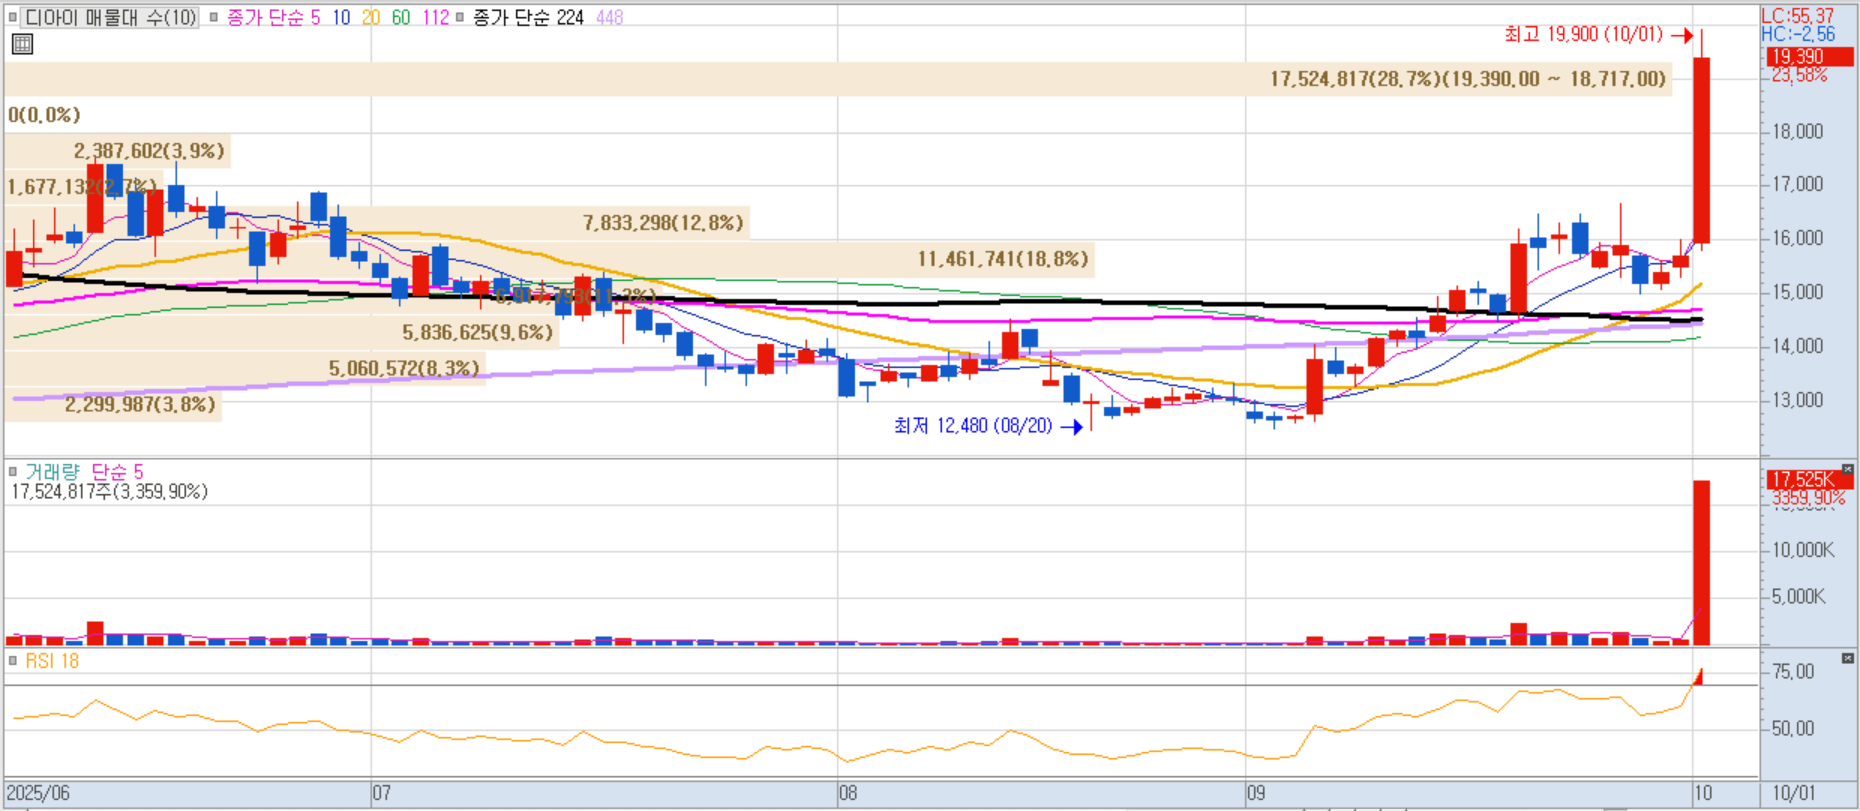The width and height of the screenshot is (1860, 811).
Task: Click the volume profile label 2,299,987(3.8%)
Action: point(140,404)
